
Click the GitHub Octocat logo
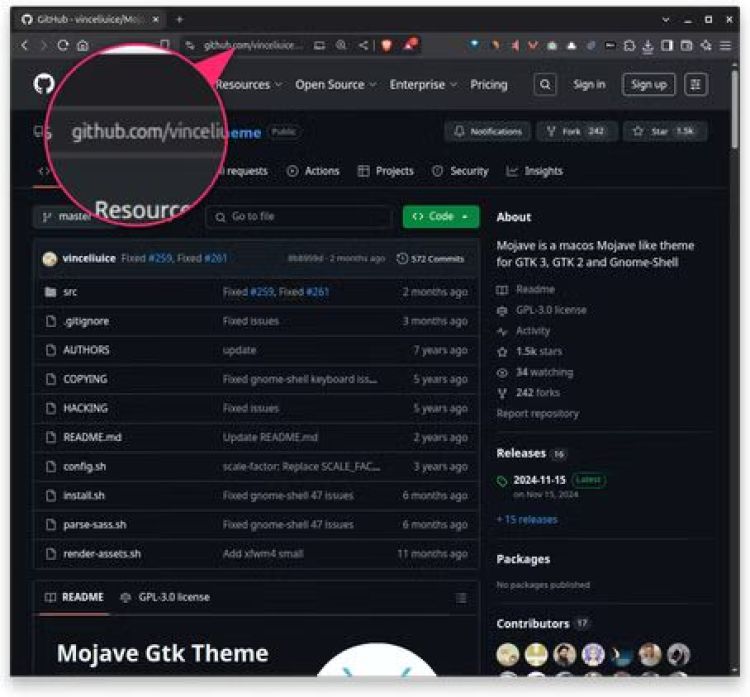[x=44, y=85]
